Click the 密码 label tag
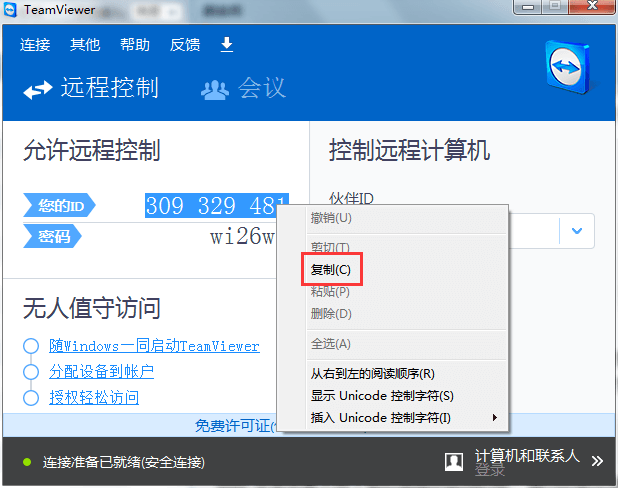The image size is (618, 488). pos(52,236)
